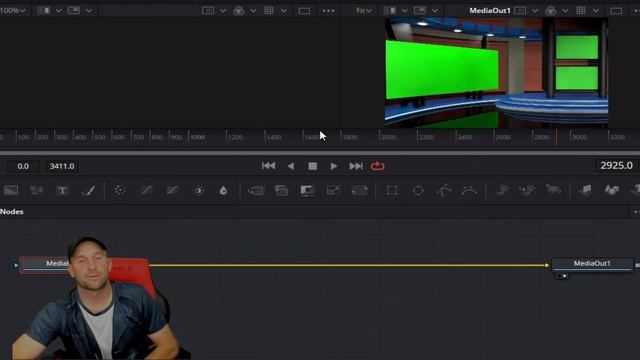The width and height of the screenshot is (640, 360).
Task: Add a Blur node (droplet icon)
Action: (223, 190)
